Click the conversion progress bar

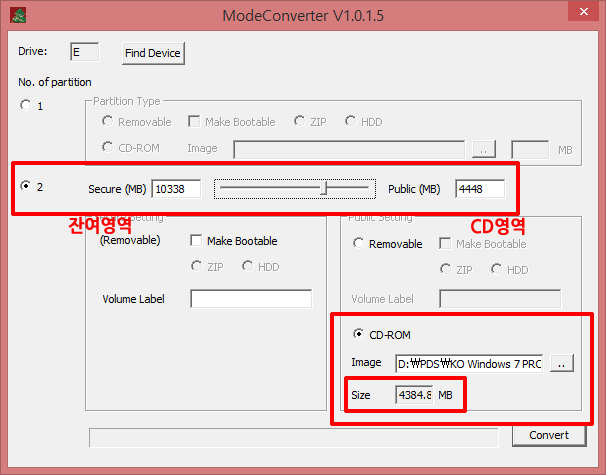pyautogui.click(x=293, y=437)
